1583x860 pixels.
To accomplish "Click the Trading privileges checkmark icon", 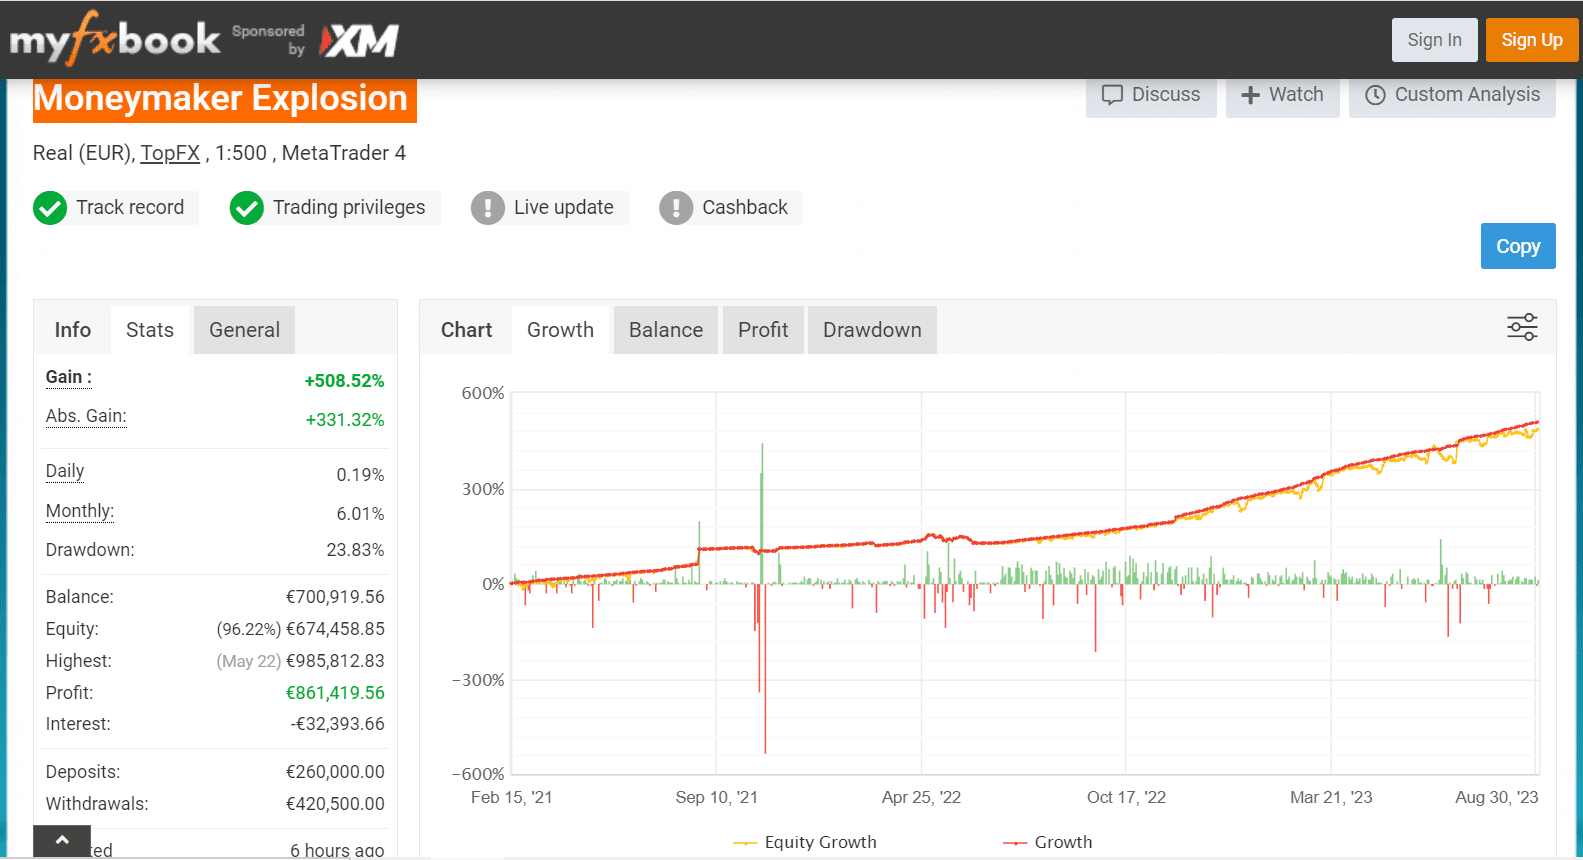I will tap(246, 208).
